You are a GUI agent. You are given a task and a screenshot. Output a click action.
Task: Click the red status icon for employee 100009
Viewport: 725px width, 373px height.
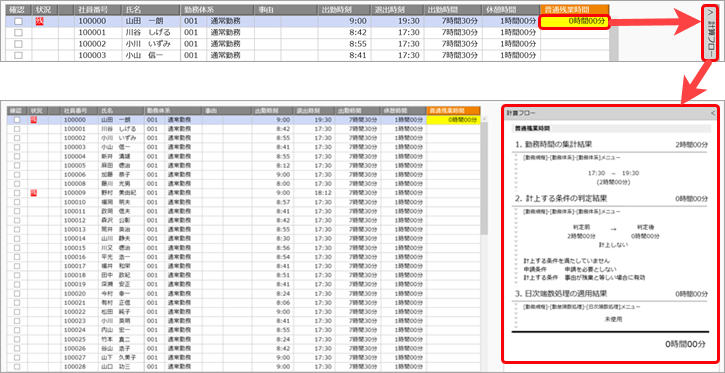pyautogui.click(x=34, y=192)
